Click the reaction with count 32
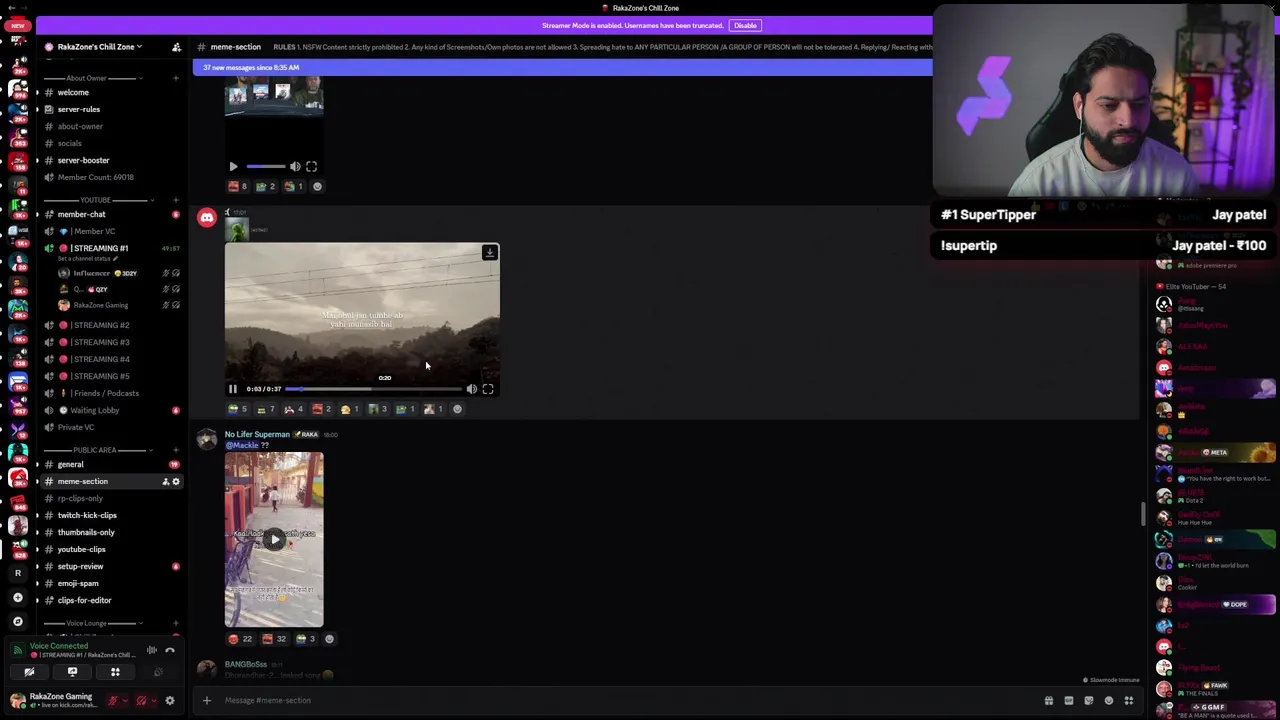The image size is (1280, 720). pyautogui.click(x=274, y=639)
